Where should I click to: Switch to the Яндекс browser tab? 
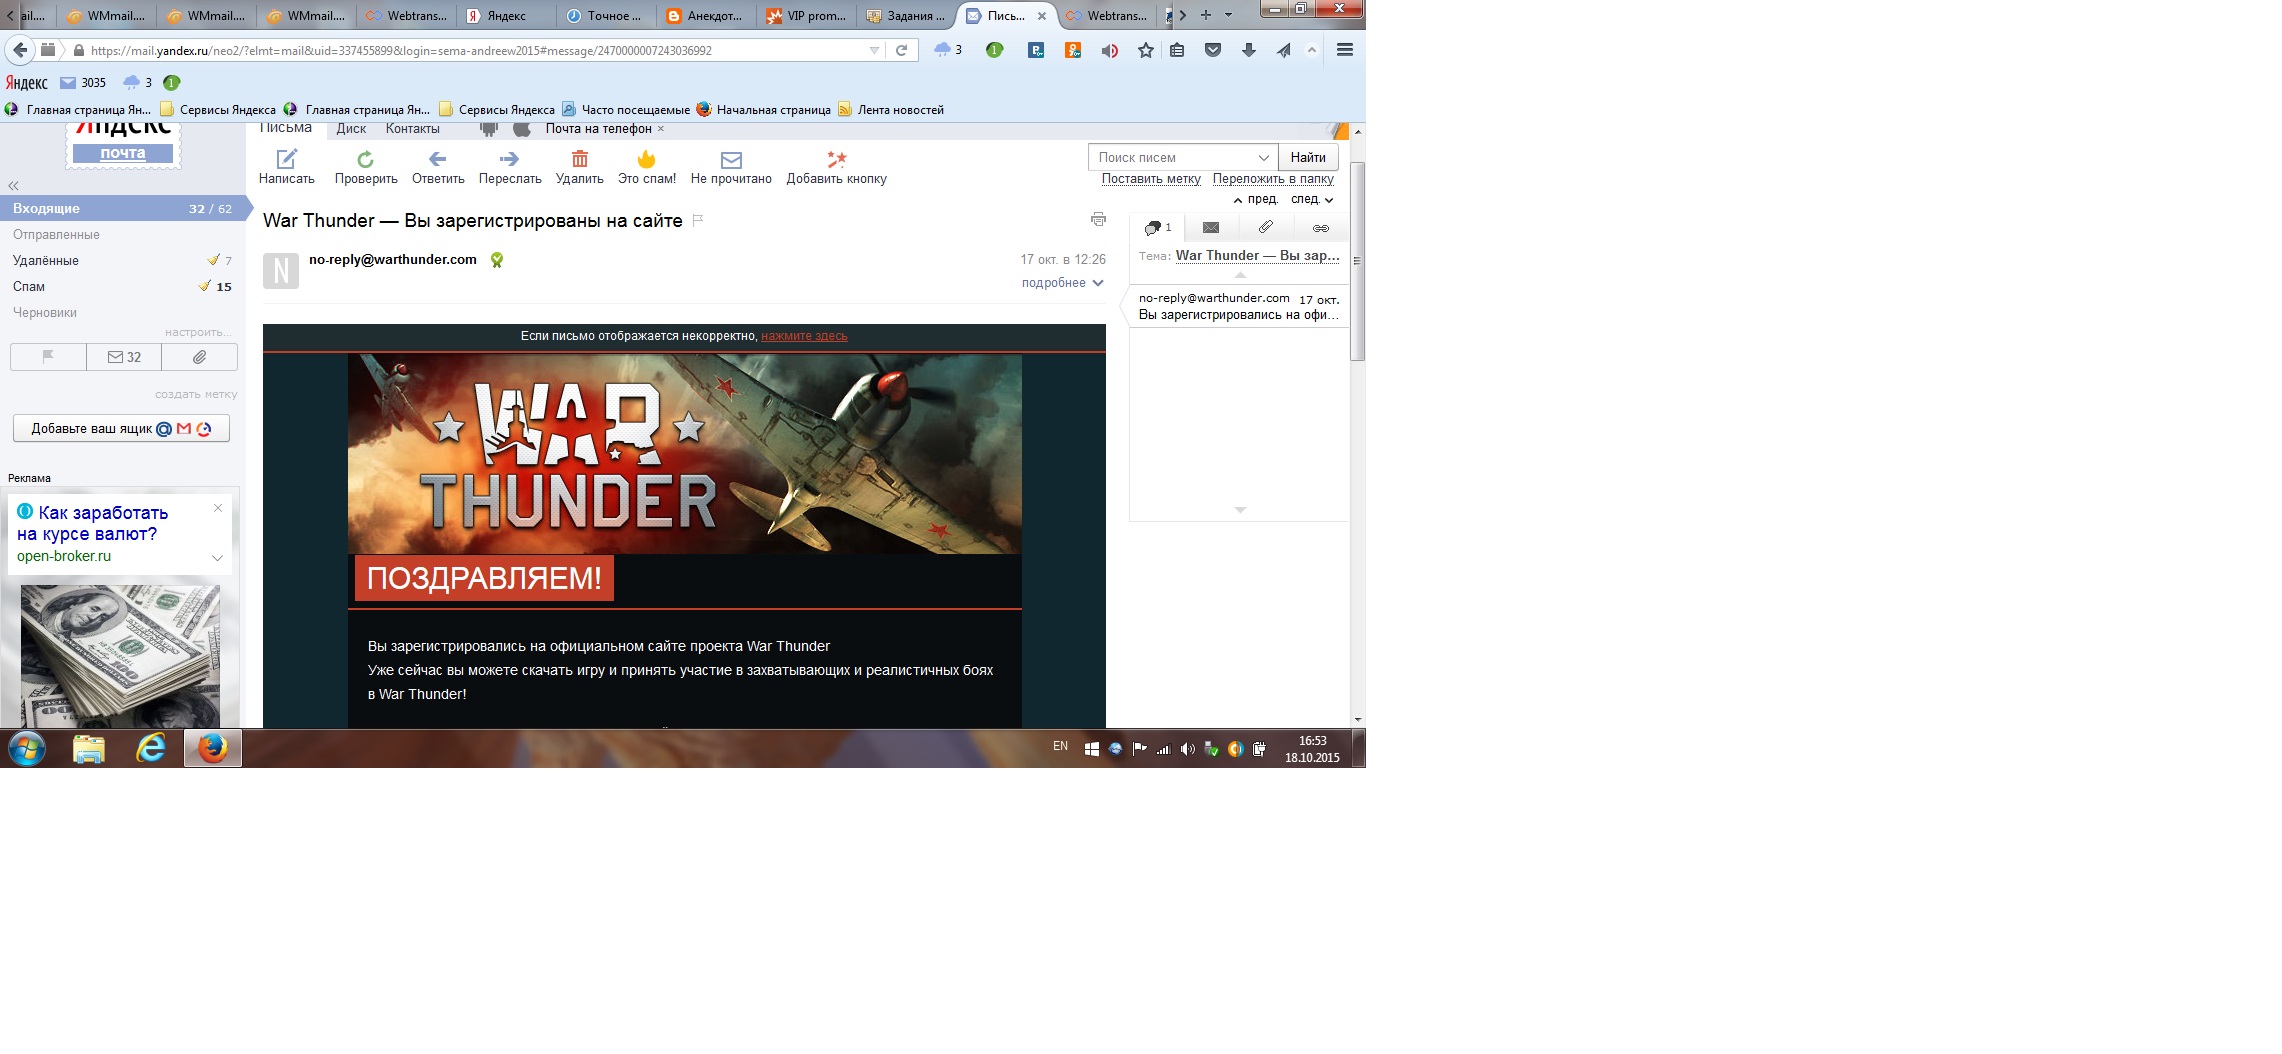coord(507,15)
